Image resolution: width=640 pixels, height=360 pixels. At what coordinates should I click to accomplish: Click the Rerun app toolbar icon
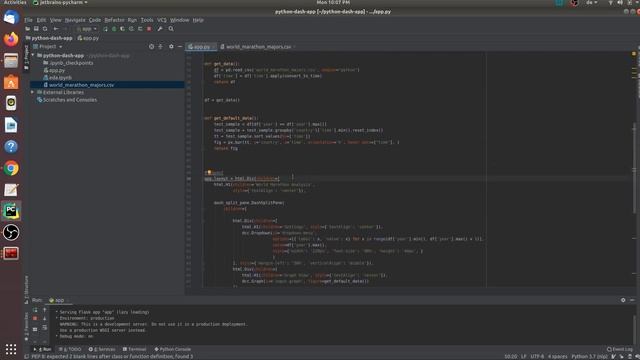tap(105, 29)
